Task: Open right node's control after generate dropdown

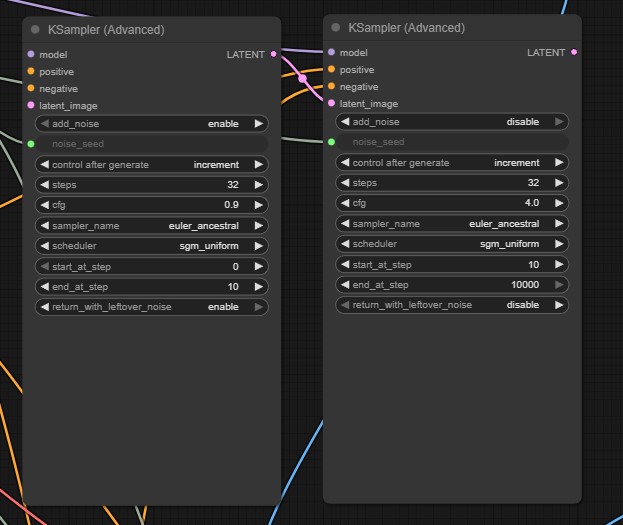Action: tap(452, 163)
